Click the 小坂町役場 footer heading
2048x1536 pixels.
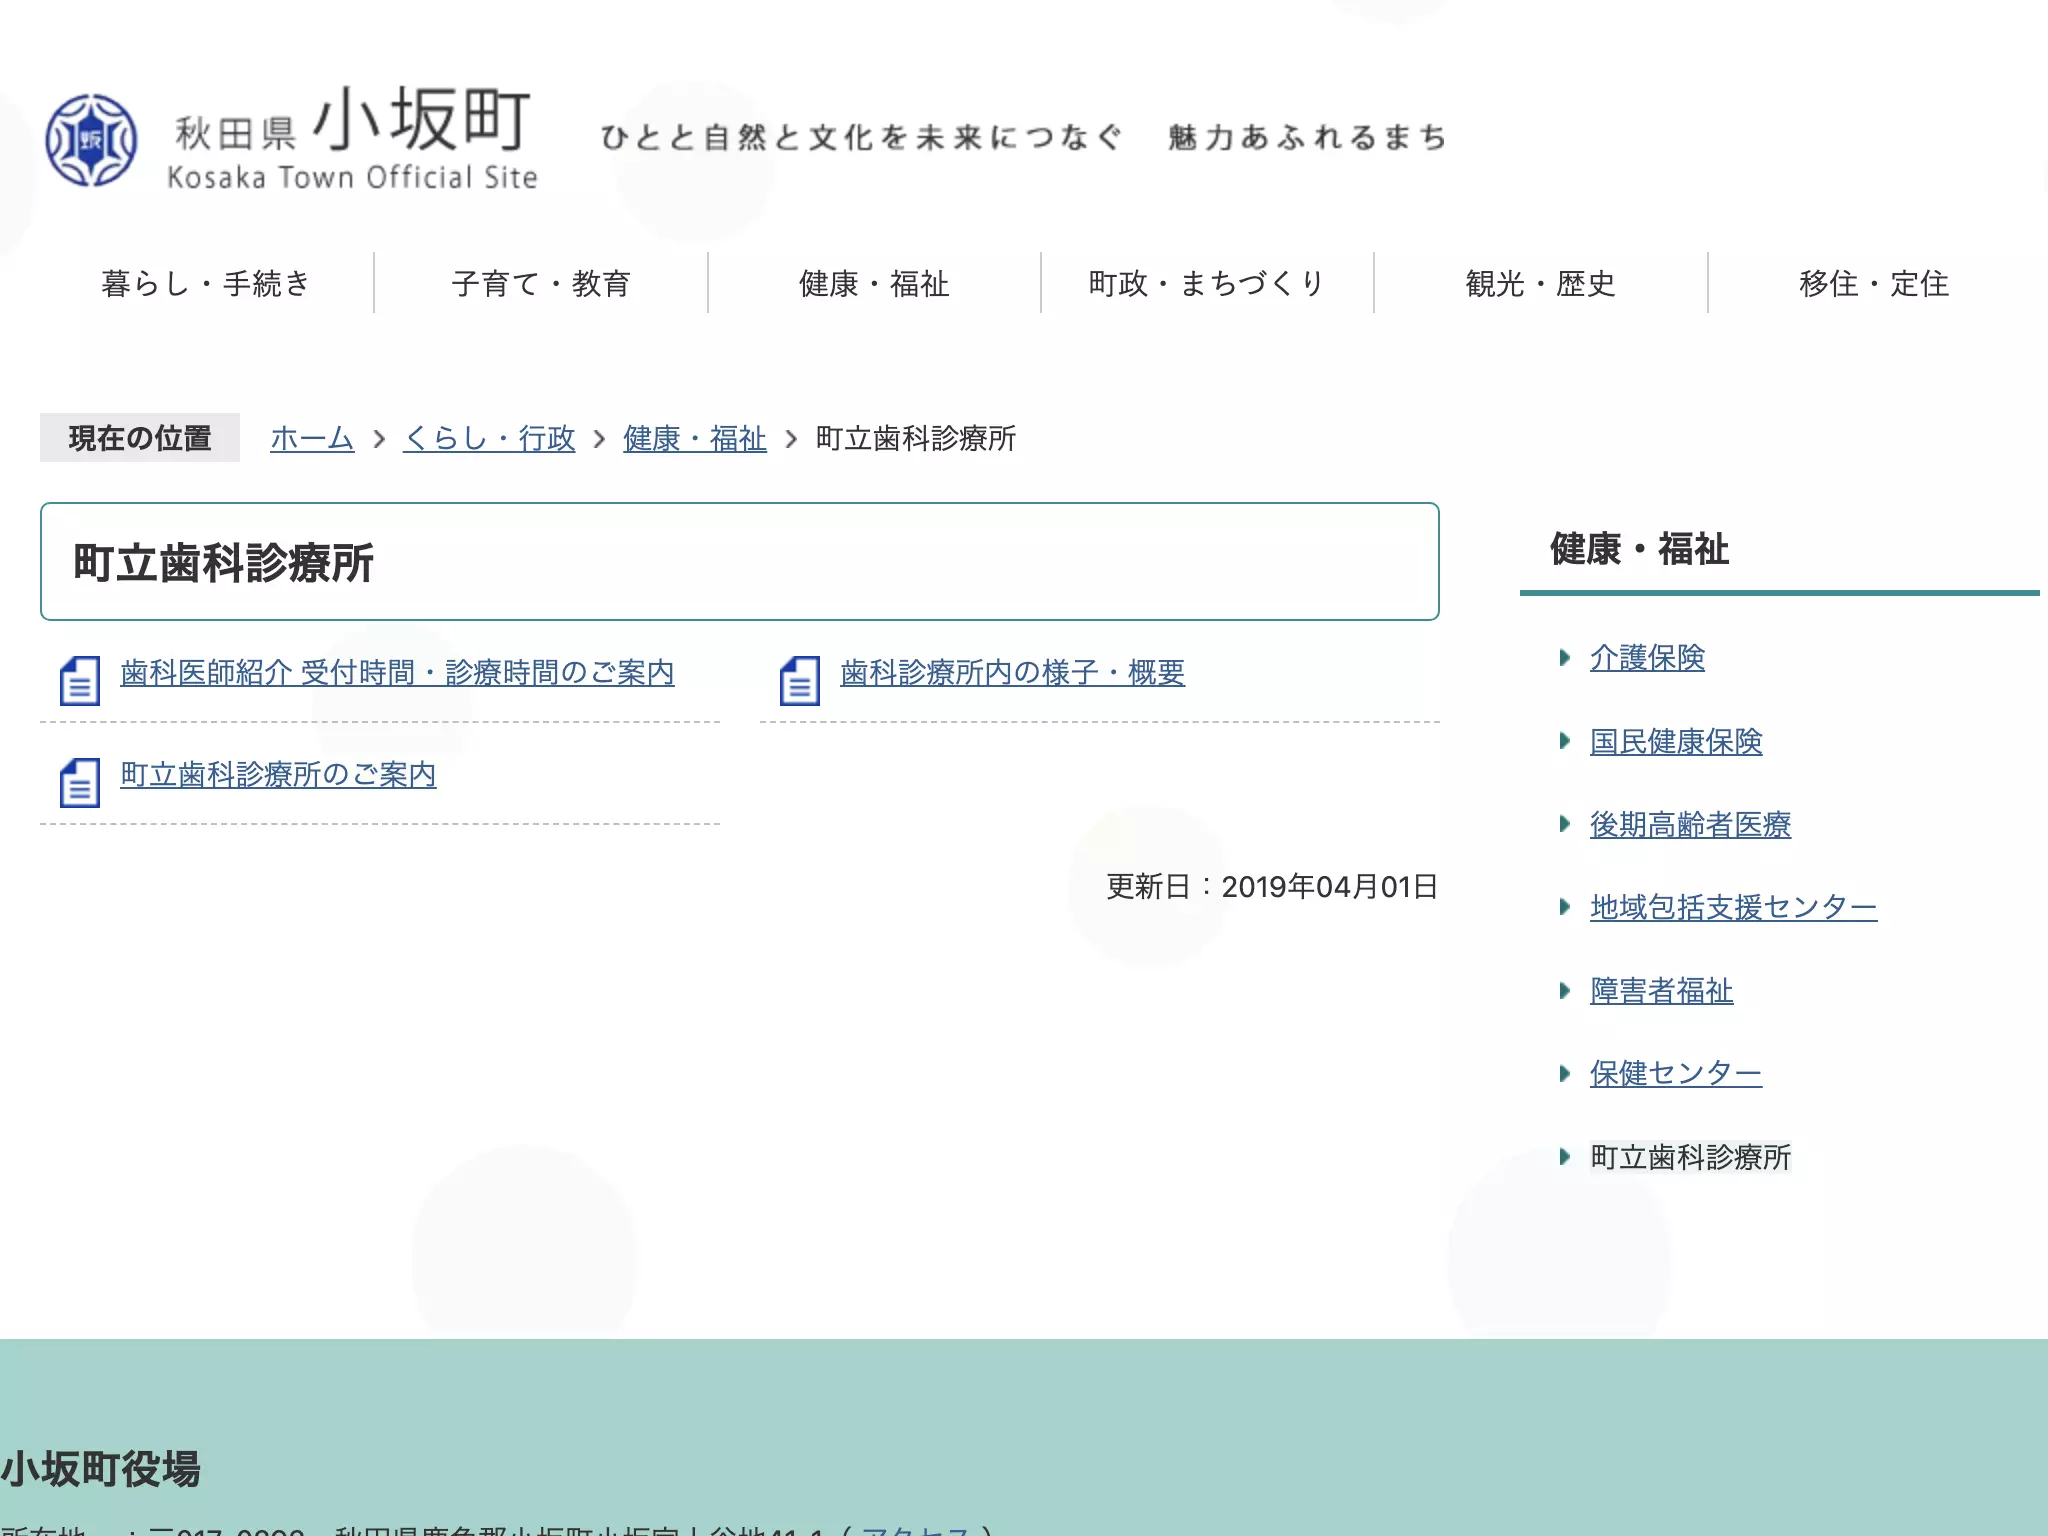101,1469
